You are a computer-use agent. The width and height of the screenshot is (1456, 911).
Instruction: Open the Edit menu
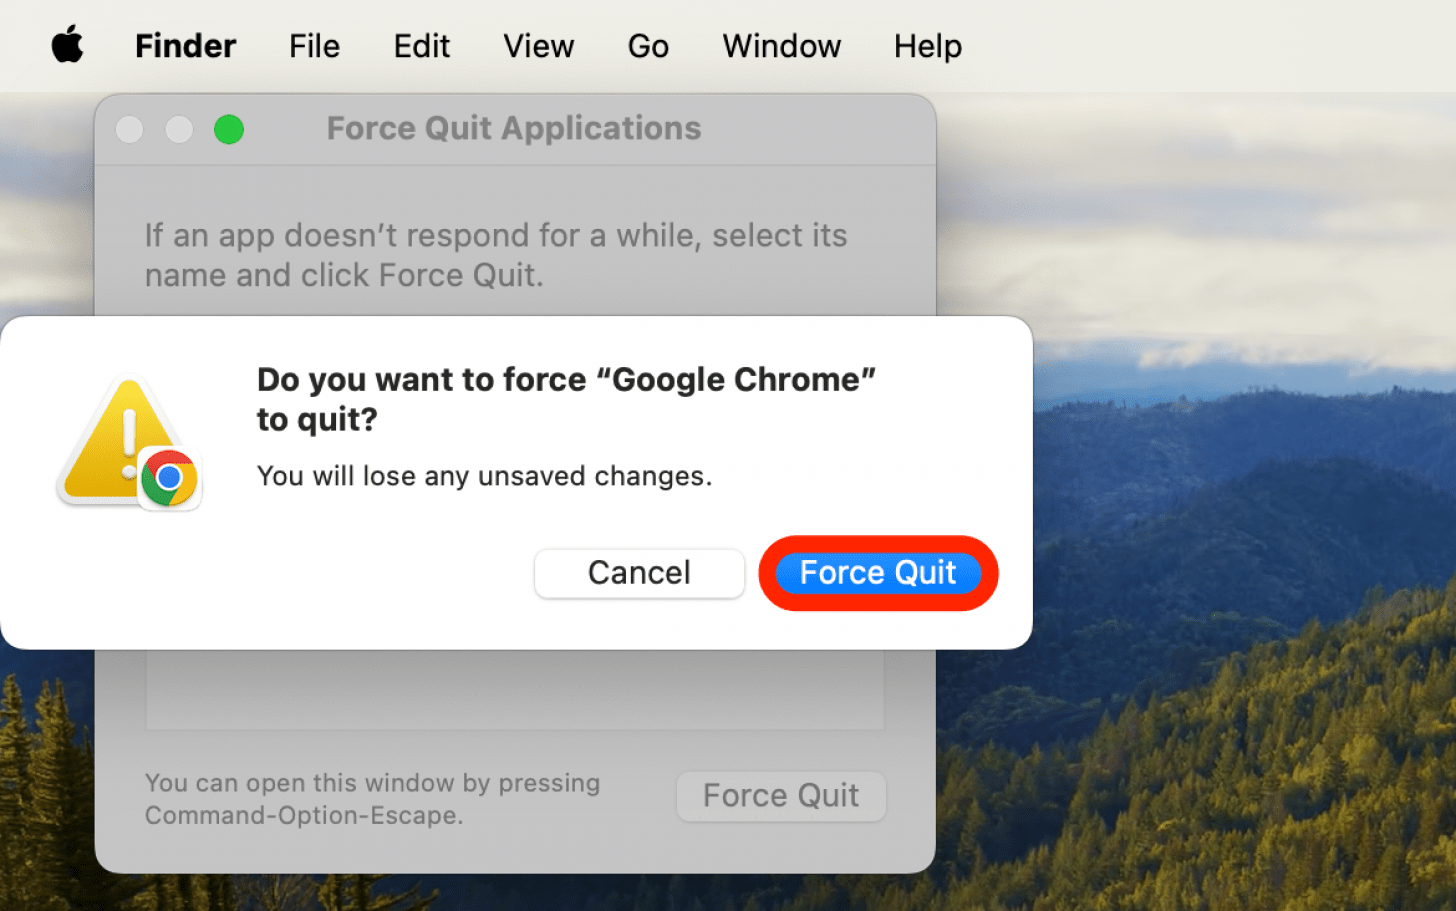click(421, 45)
